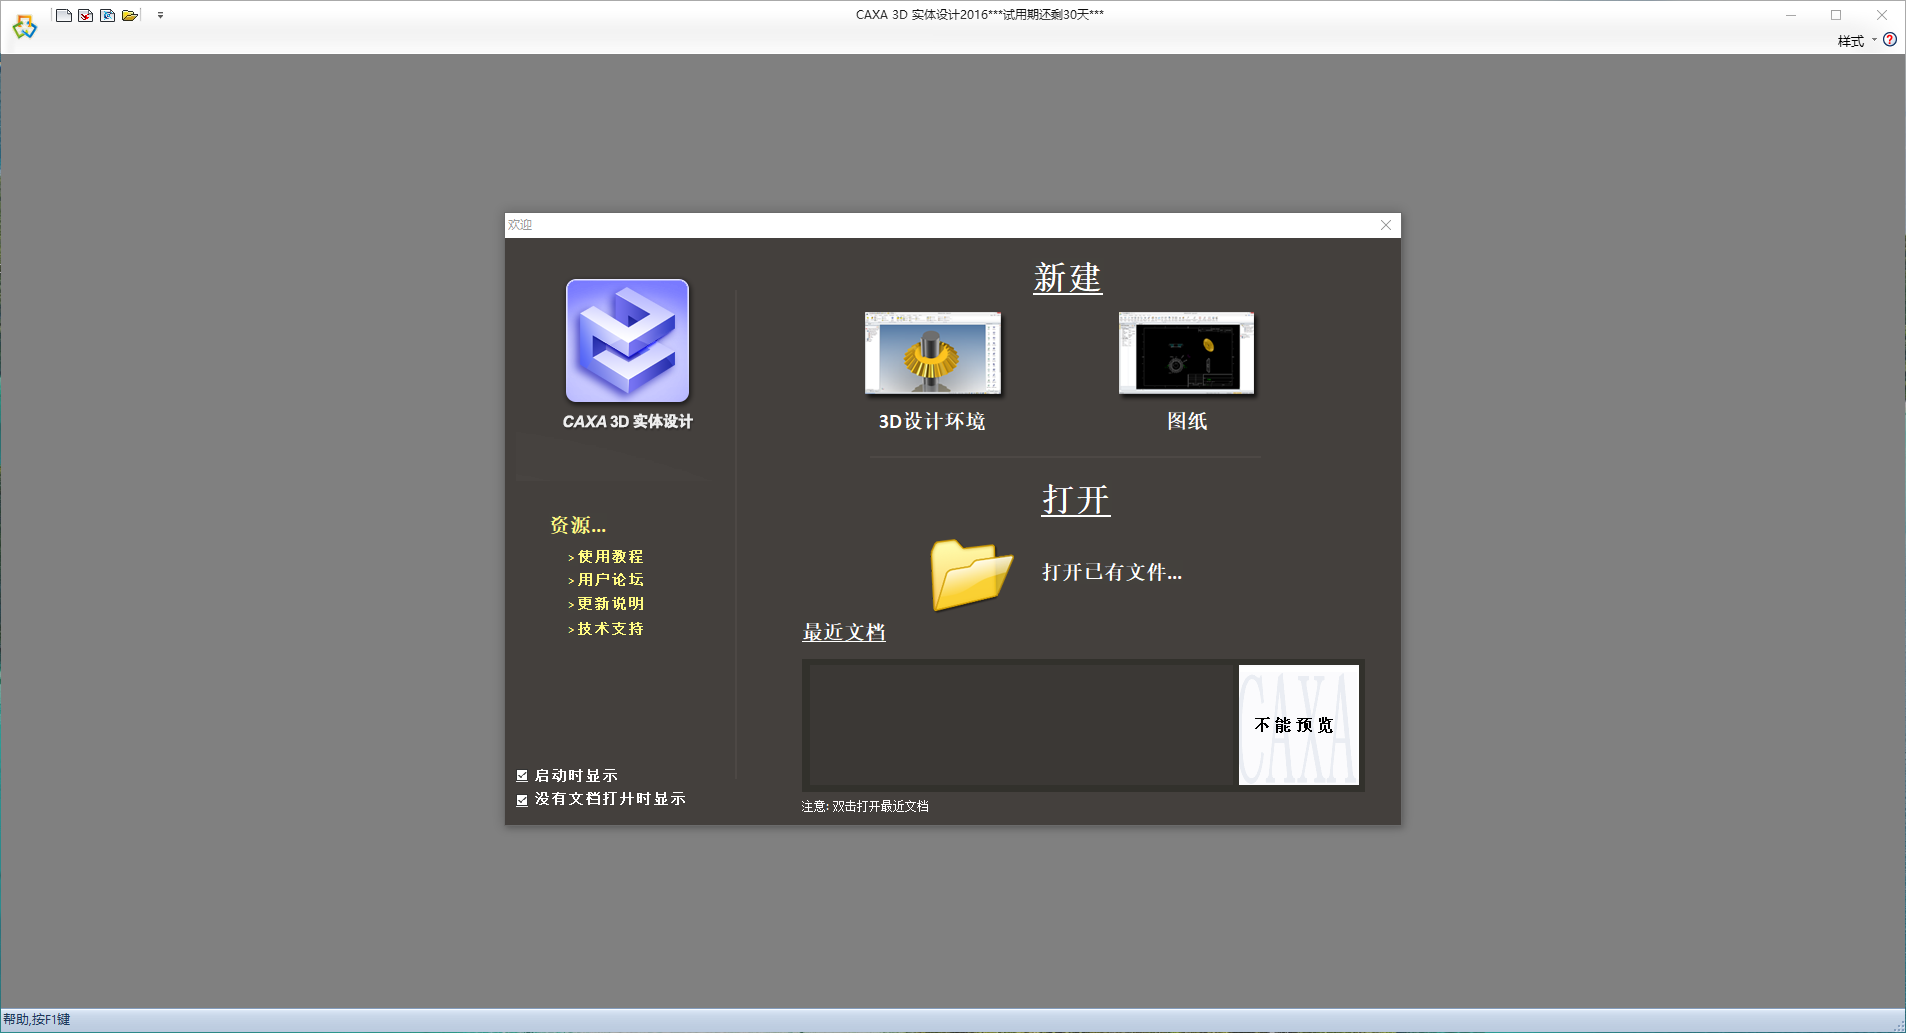Click the 资源... heading

coord(578,525)
